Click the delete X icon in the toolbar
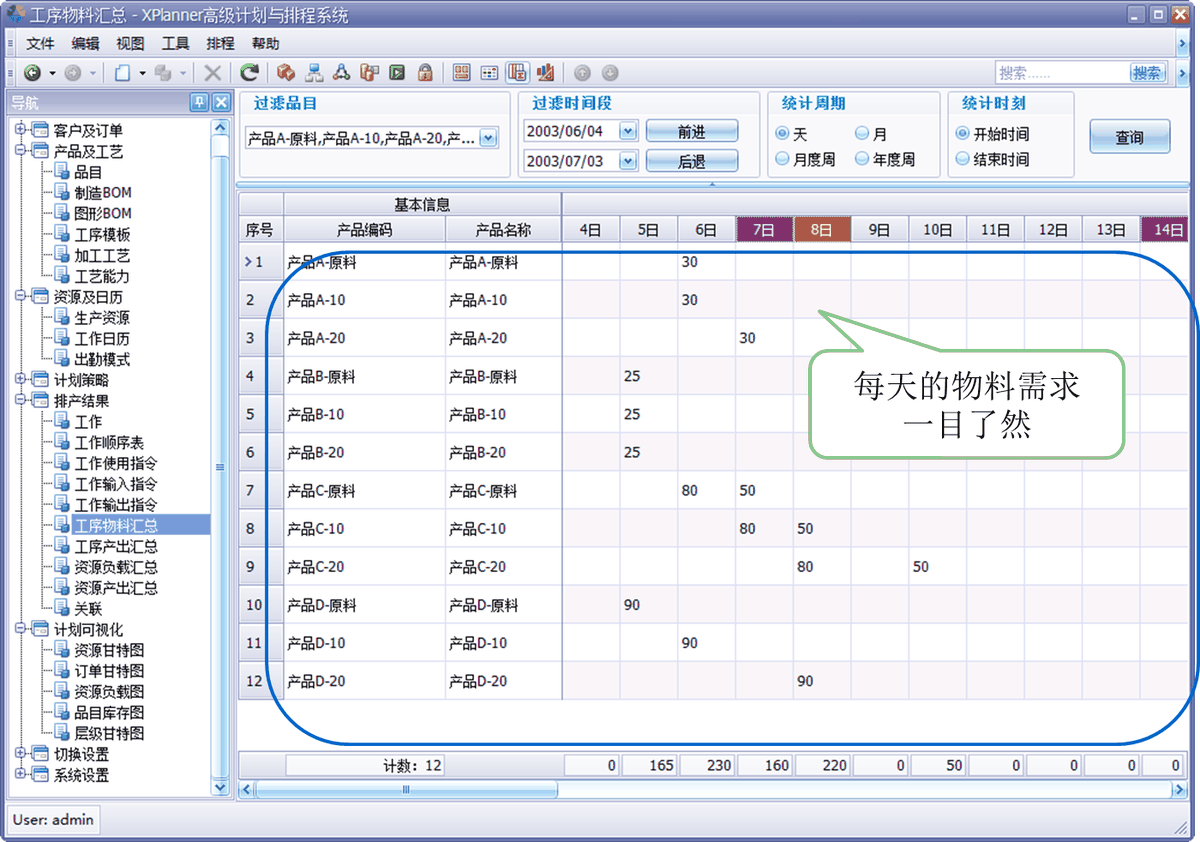 coord(212,73)
